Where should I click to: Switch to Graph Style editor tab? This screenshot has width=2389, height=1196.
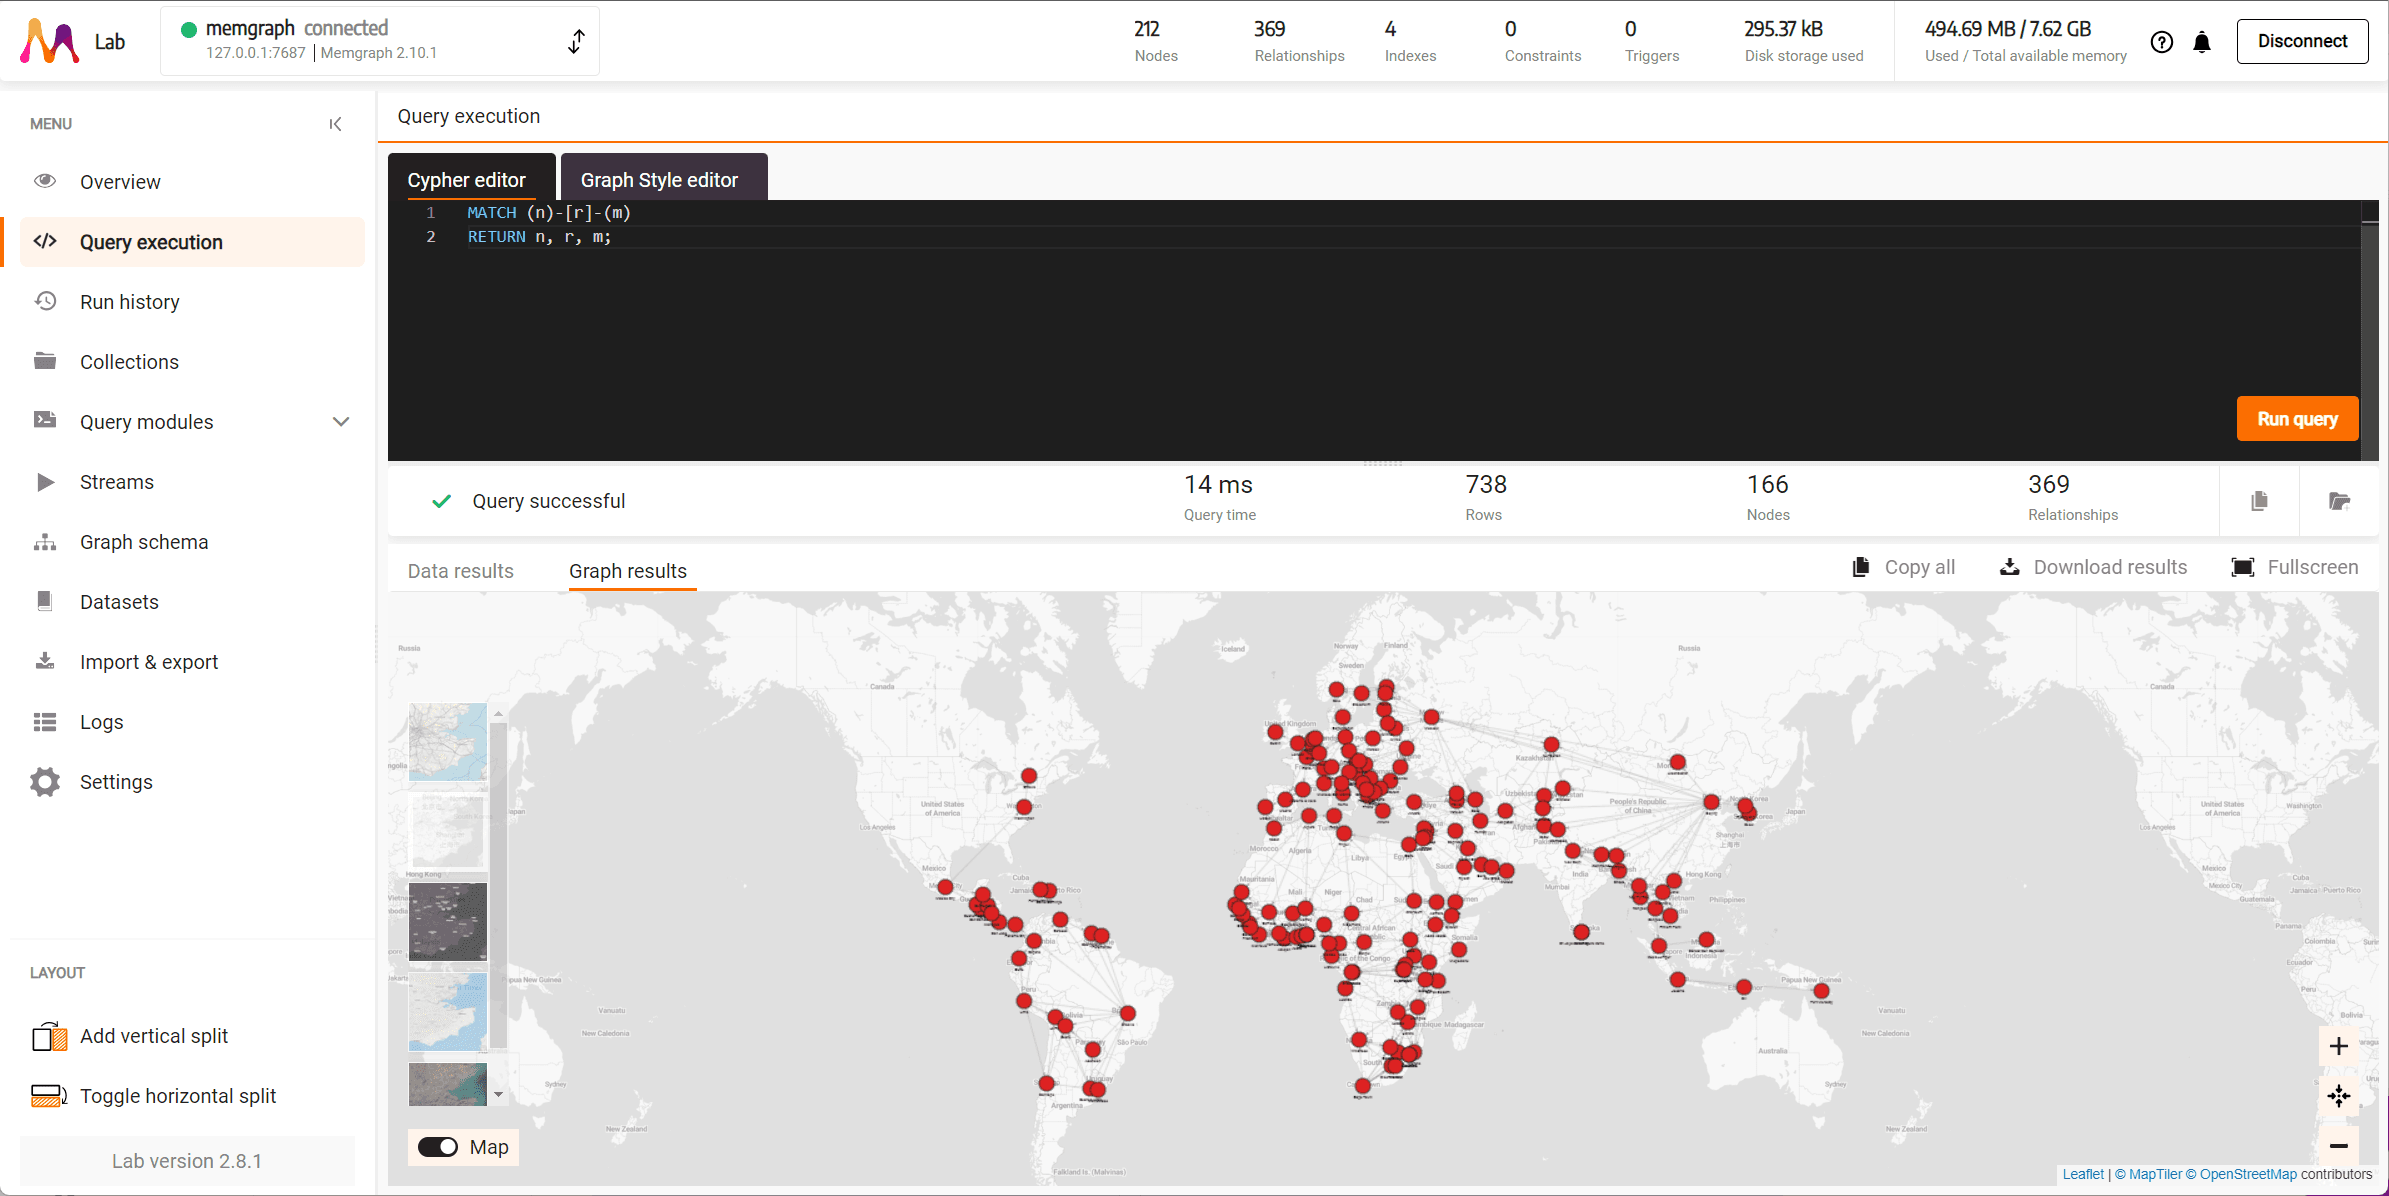[660, 179]
